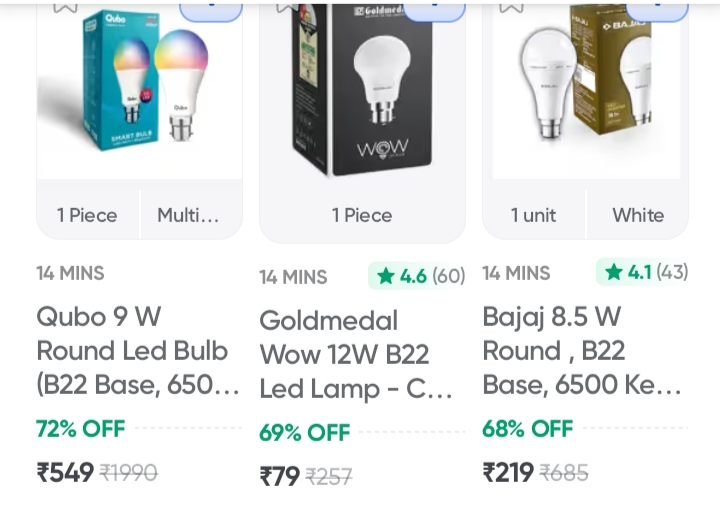The width and height of the screenshot is (720, 506).
Task: Add the Goldmedal lamp to cart
Action: pyautogui.click(x=434, y=9)
